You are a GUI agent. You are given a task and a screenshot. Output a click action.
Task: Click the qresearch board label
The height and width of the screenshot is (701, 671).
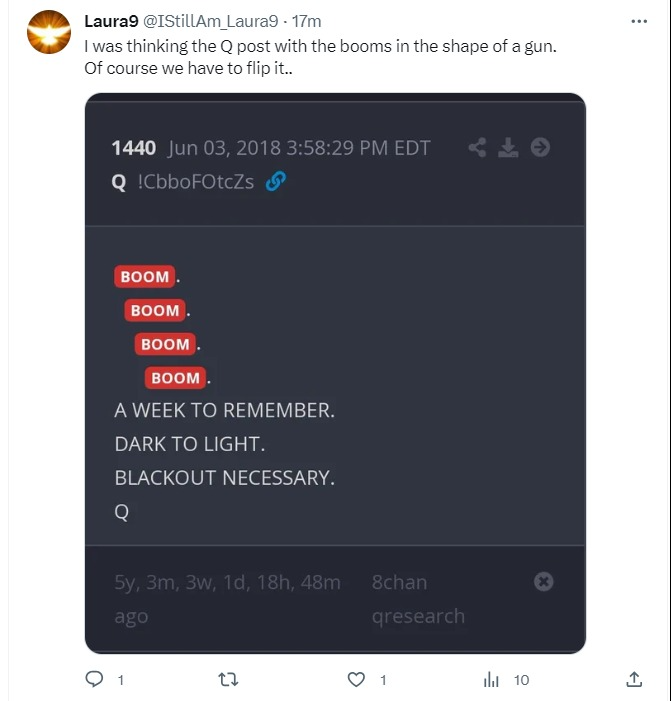pos(418,616)
